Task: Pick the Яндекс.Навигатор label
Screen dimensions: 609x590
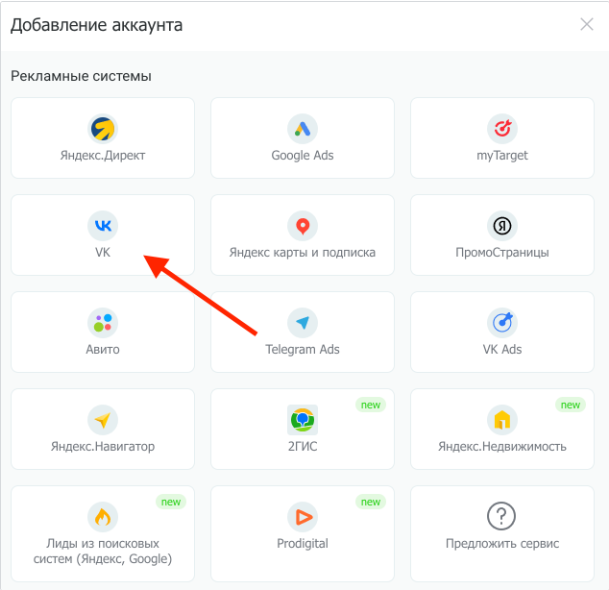Action: [103, 447]
